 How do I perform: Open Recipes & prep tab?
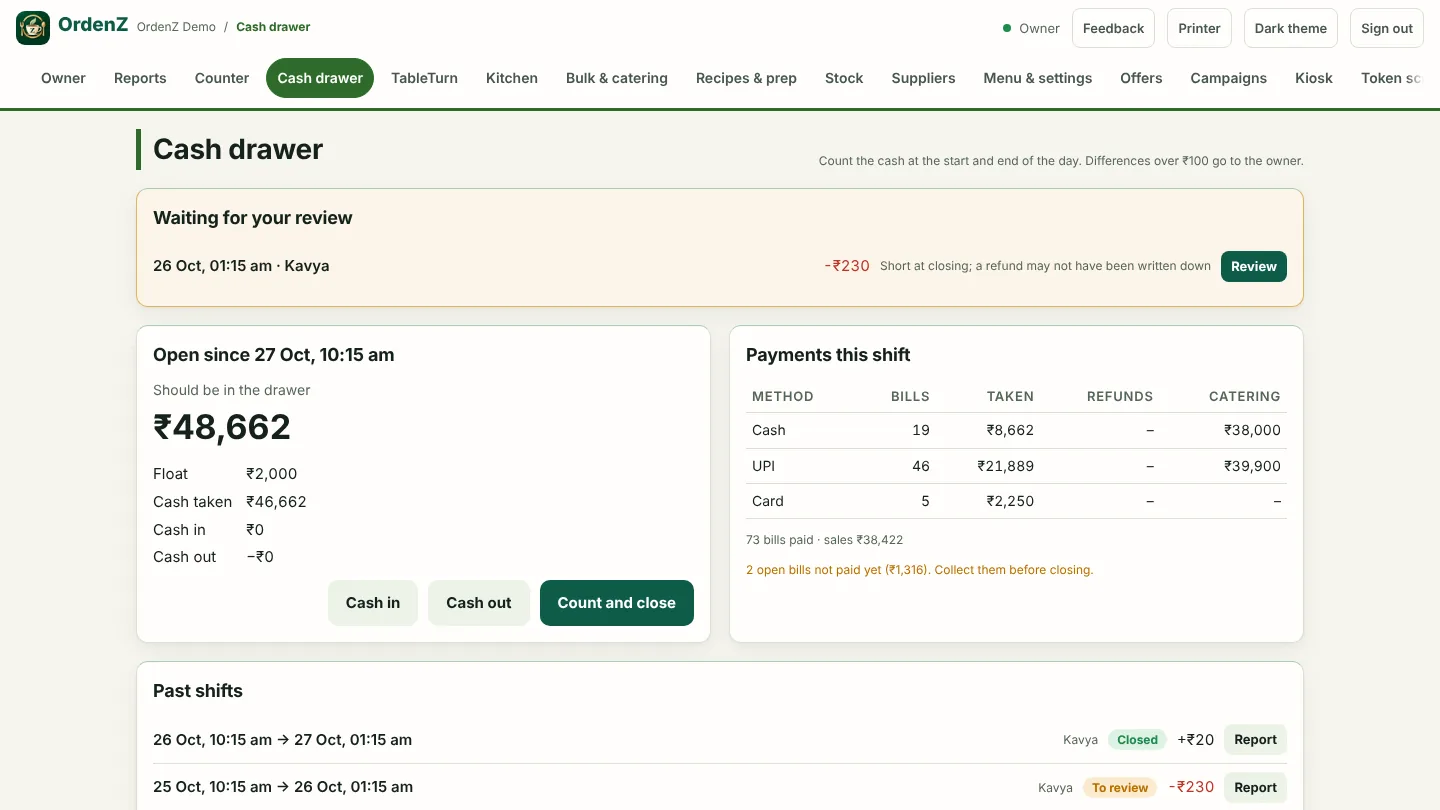point(746,78)
